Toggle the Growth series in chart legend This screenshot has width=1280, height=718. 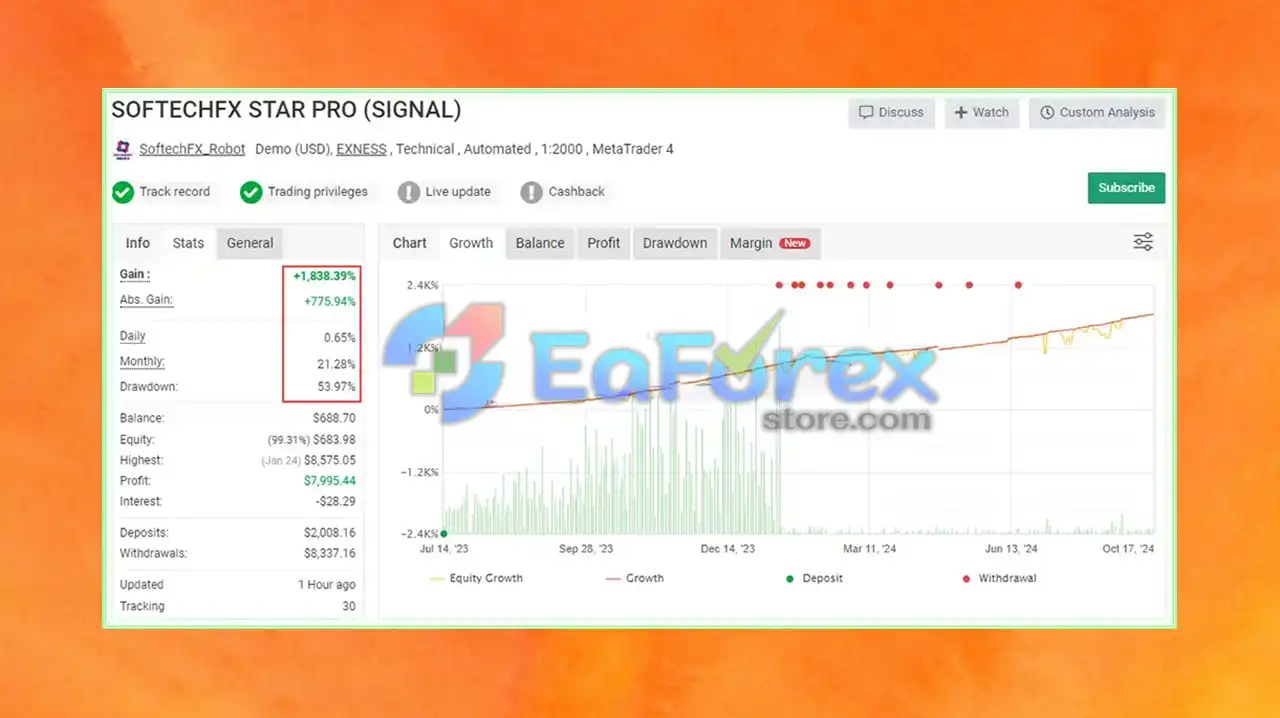pyautogui.click(x=635, y=578)
